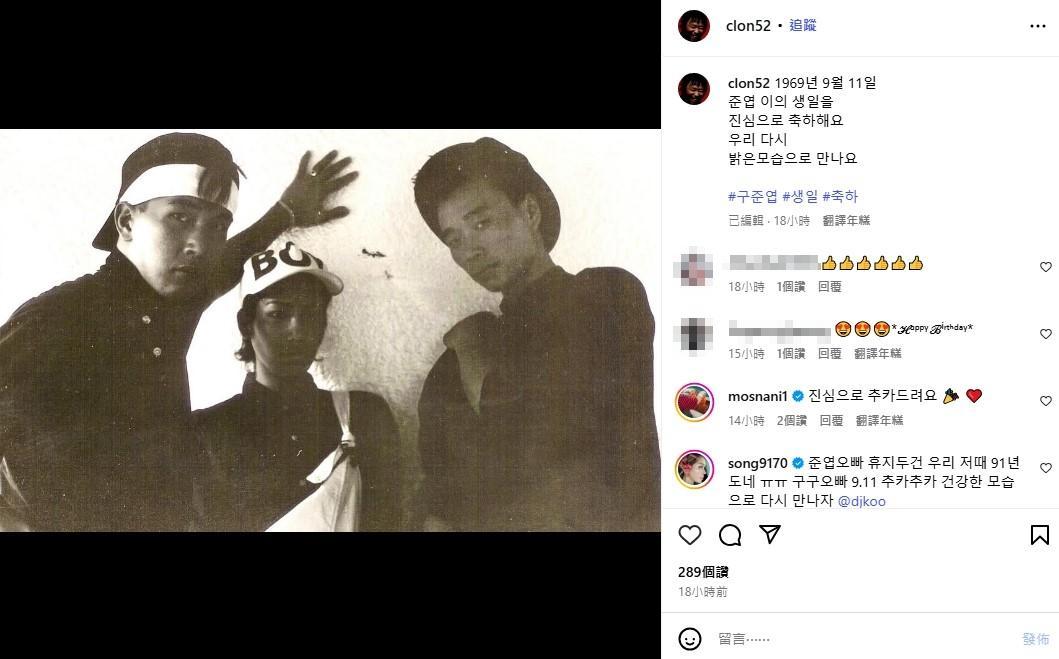The width and height of the screenshot is (1059, 659).
Task: Open the three-dot more options menu
Action: (1037, 26)
